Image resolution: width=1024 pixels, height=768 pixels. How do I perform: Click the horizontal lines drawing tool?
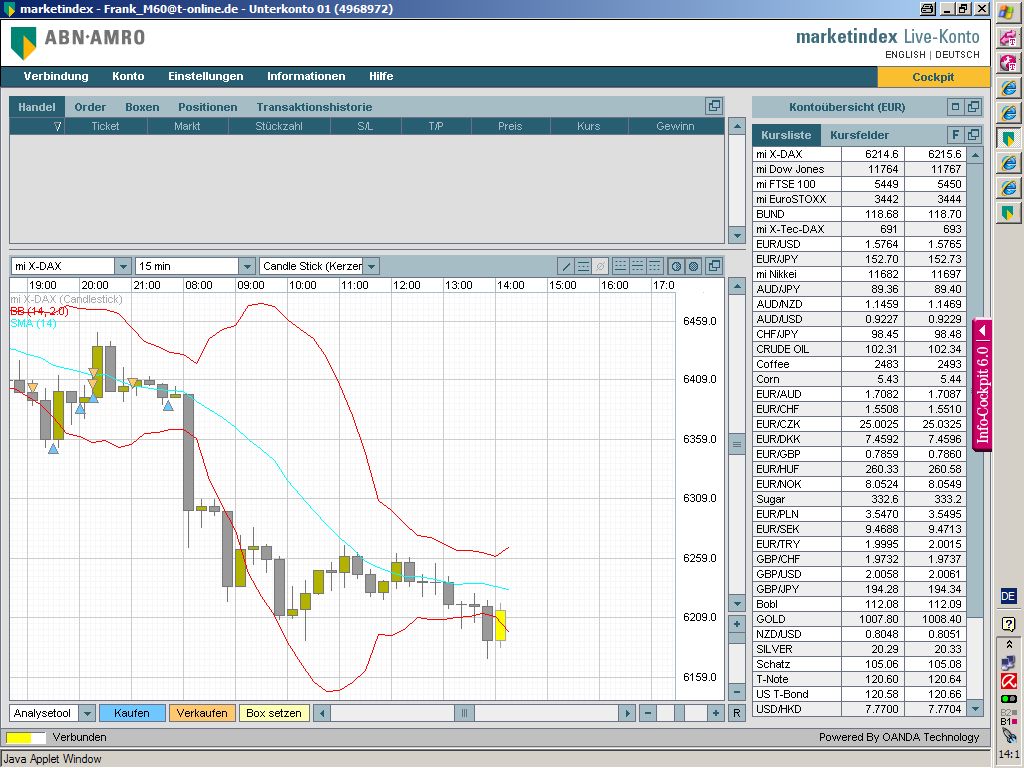pos(583,266)
